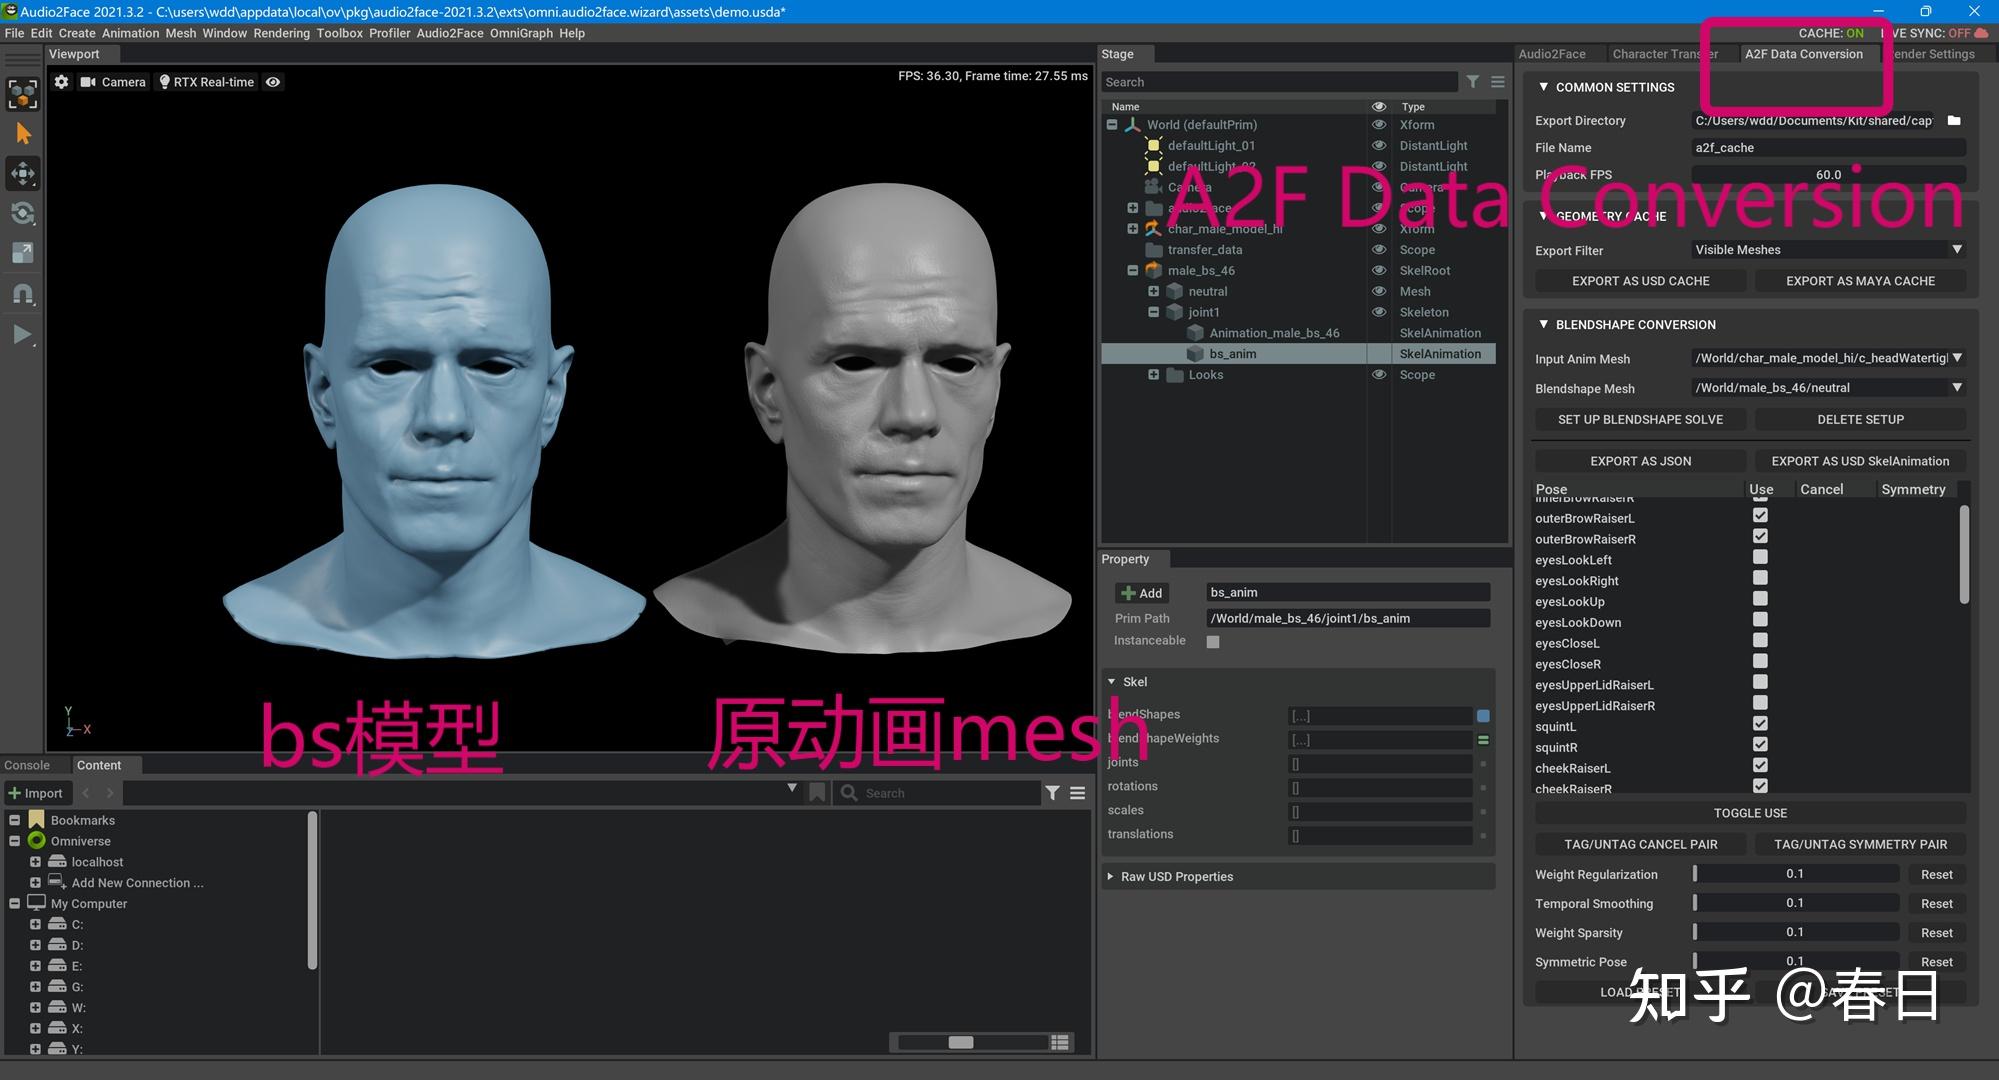Select the Scale tool
The image size is (1999, 1080).
(x=22, y=253)
